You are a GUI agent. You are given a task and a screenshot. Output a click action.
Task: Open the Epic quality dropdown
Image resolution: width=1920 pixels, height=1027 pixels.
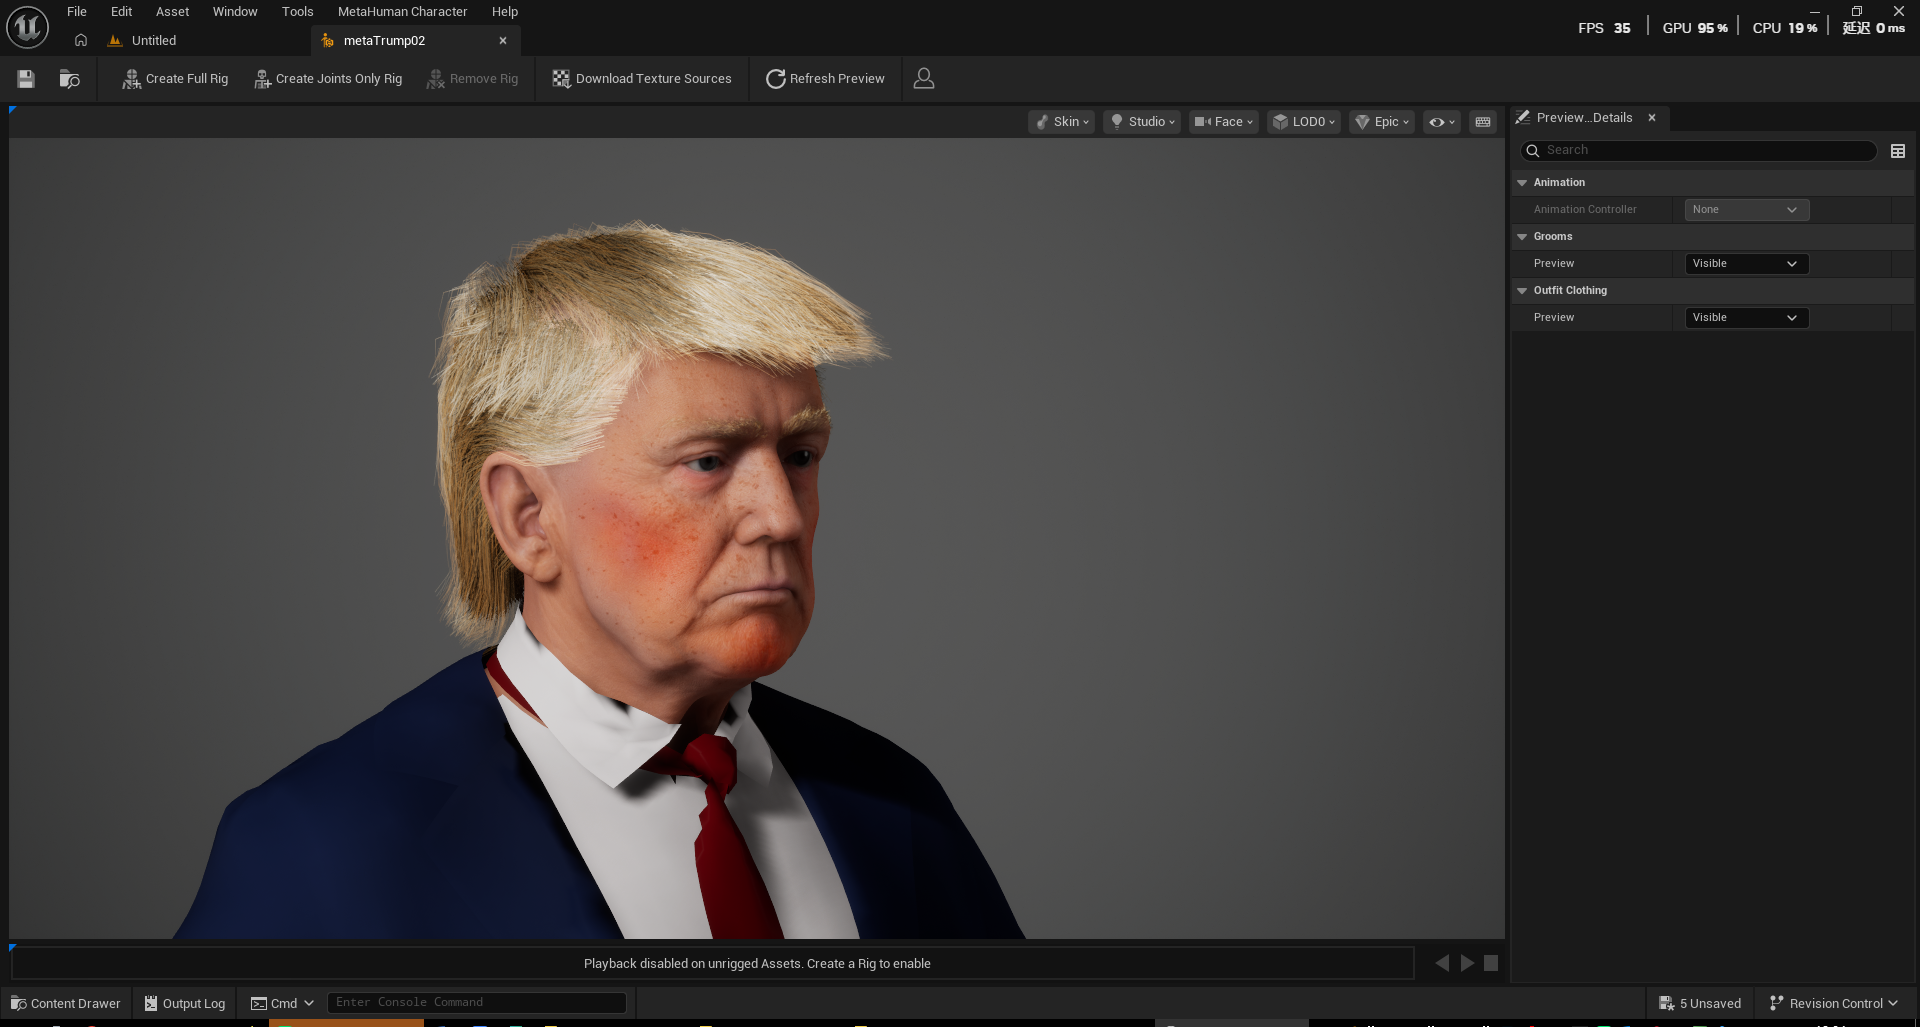pyautogui.click(x=1381, y=122)
